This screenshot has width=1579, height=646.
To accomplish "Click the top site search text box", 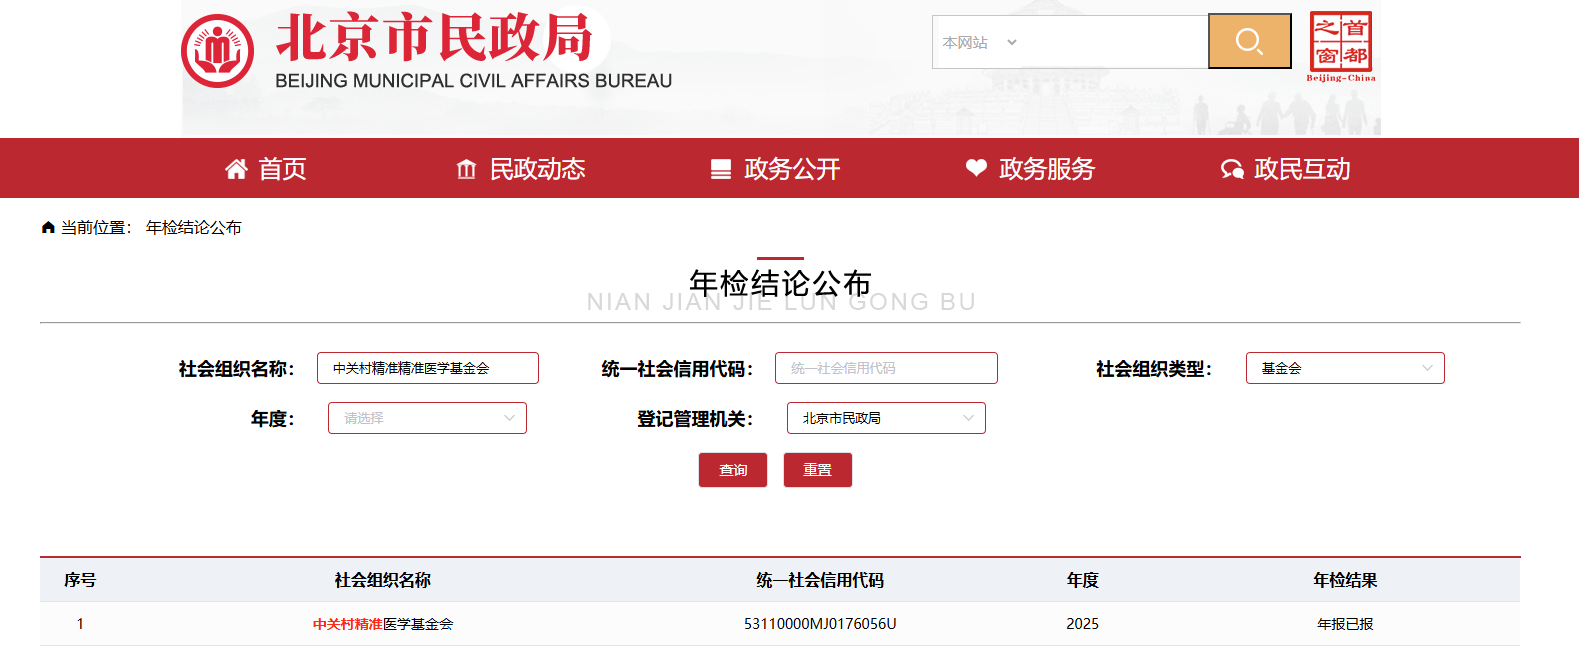I will point(1115,42).
